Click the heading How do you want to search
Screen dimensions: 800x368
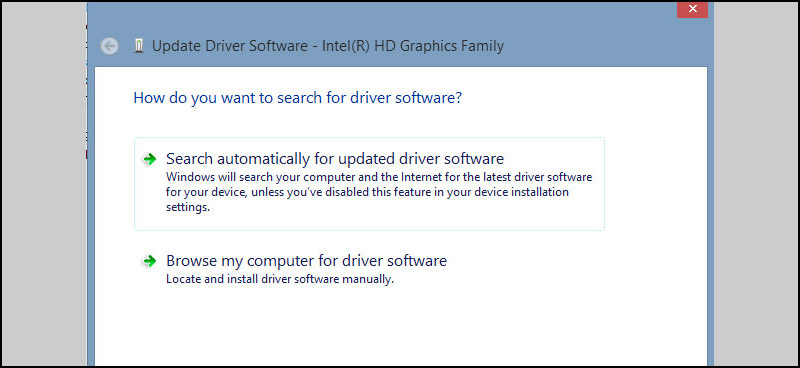click(297, 97)
